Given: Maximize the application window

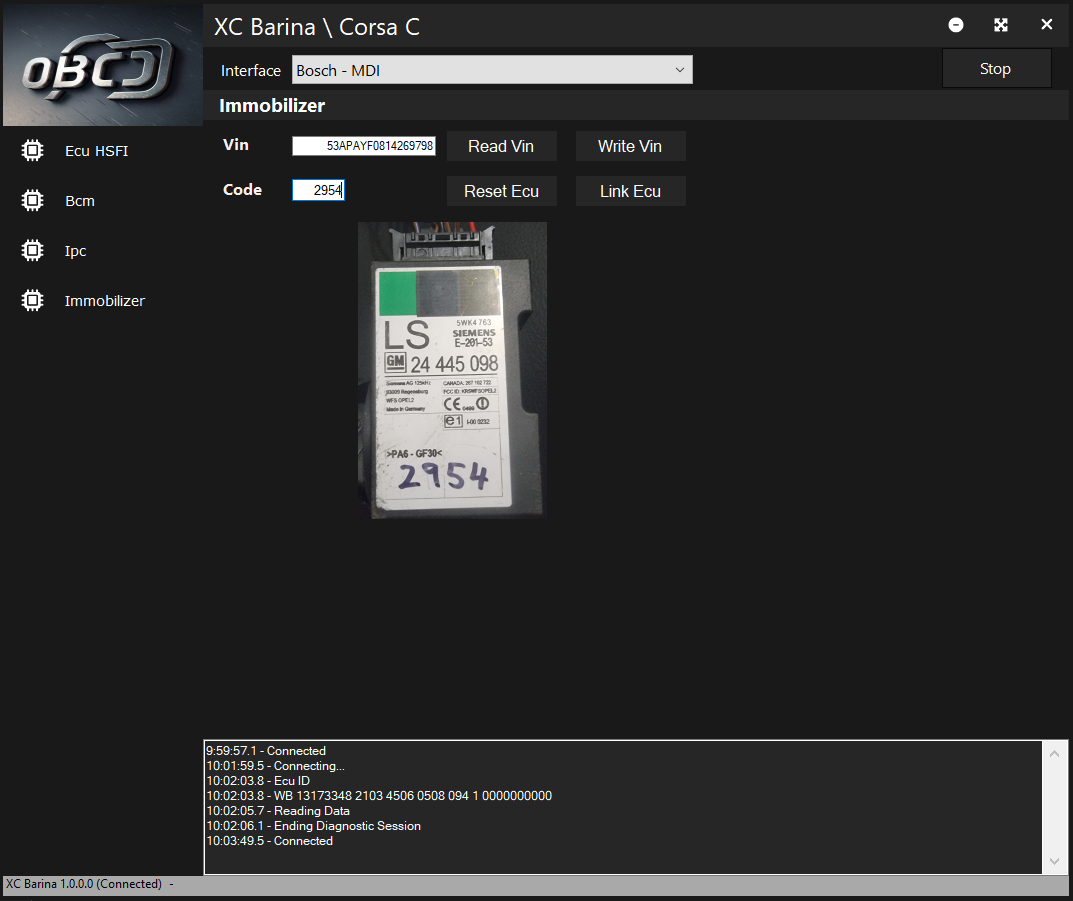Looking at the screenshot, I should 1001,25.
